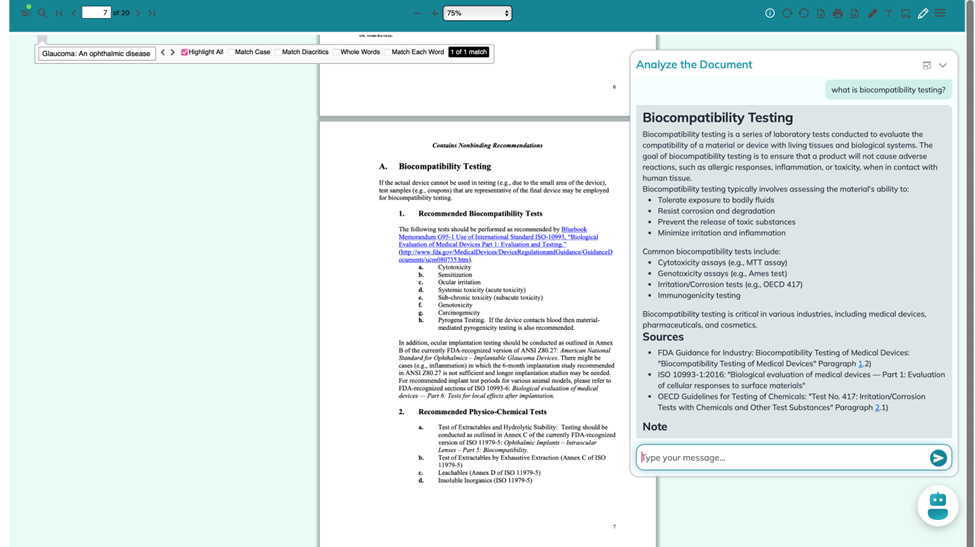Print the document
975x547 pixels.
click(838, 13)
